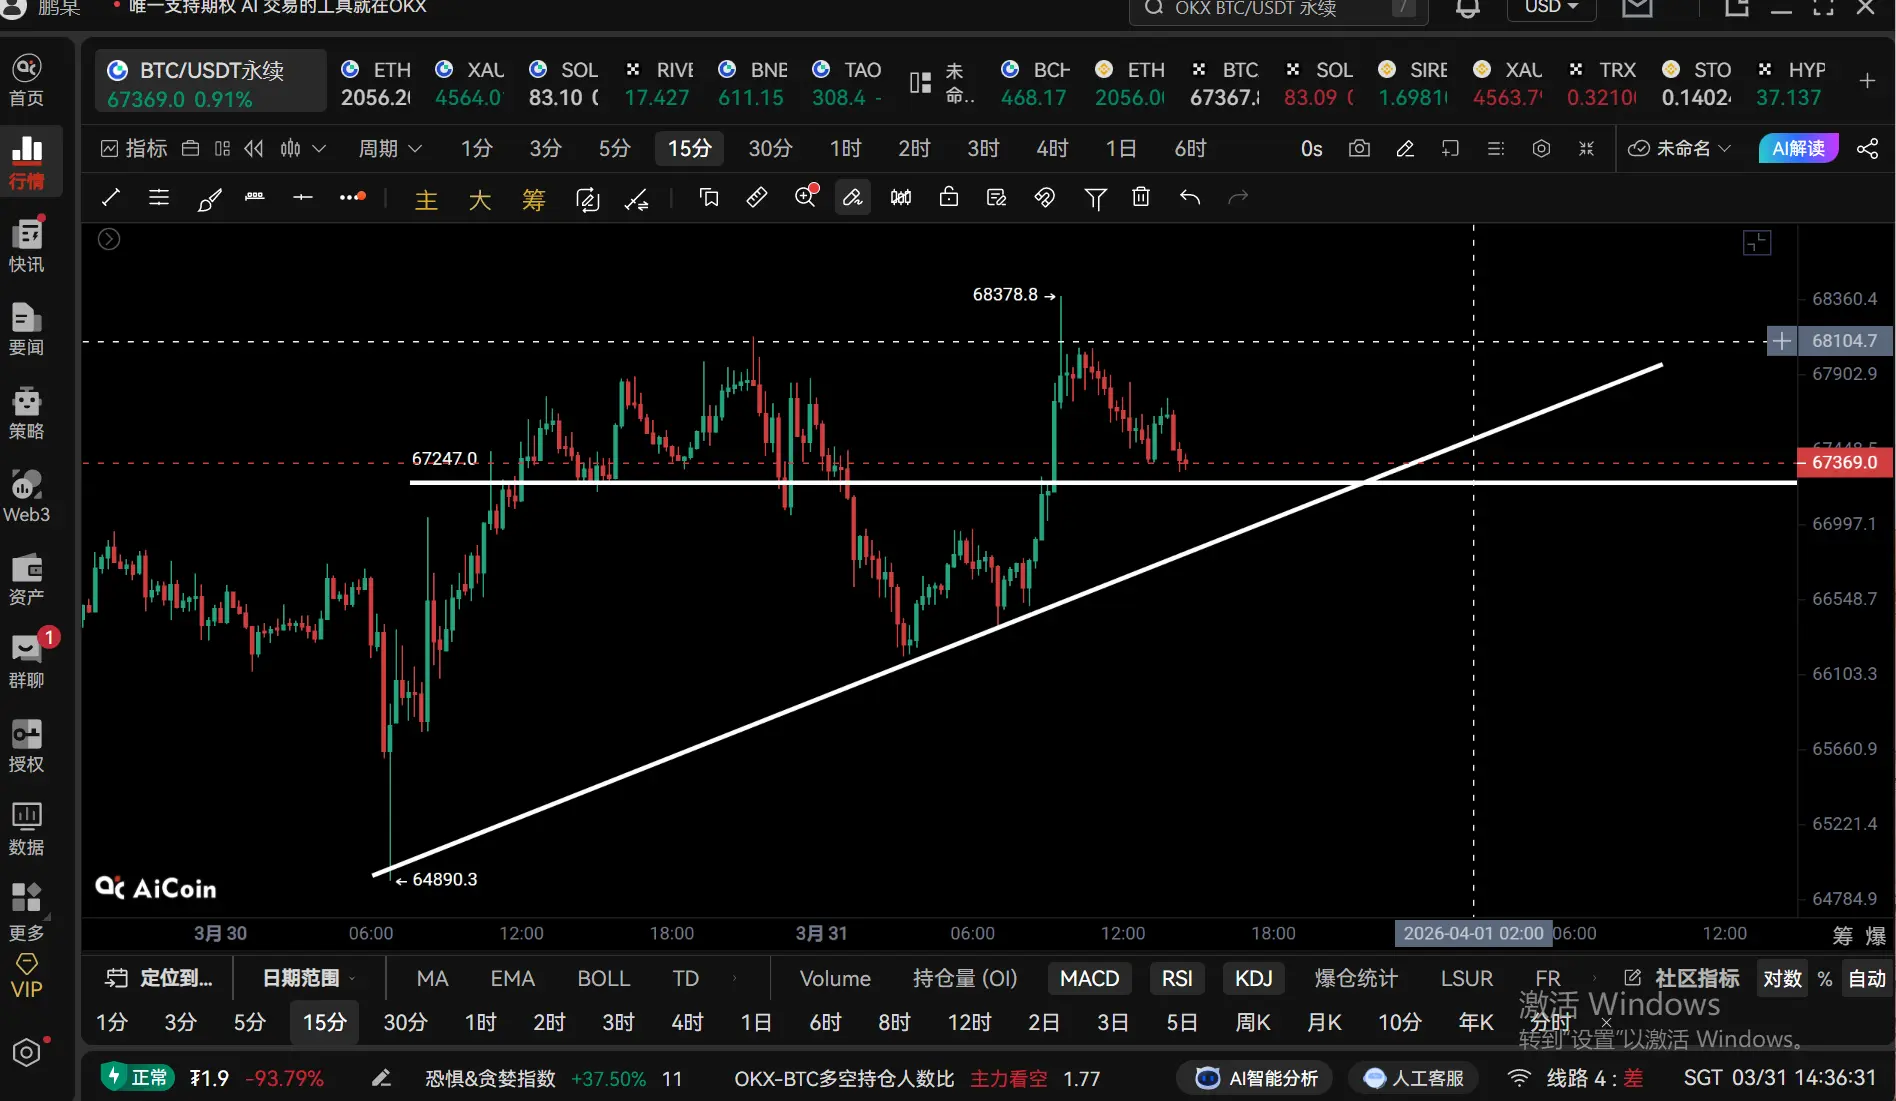Expand the 周期 period dropdown
The image size is (1896, 1101).
(x=390, y=149)
